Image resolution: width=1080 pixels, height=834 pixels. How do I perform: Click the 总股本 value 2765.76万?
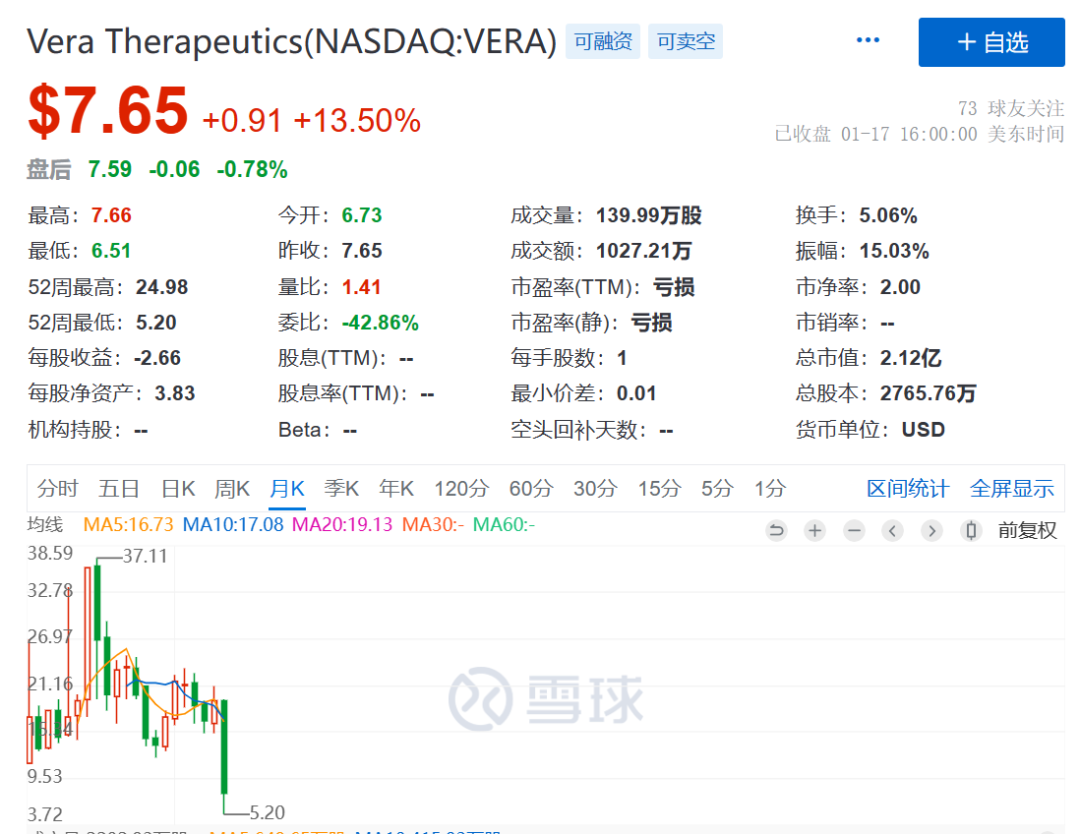928,393
